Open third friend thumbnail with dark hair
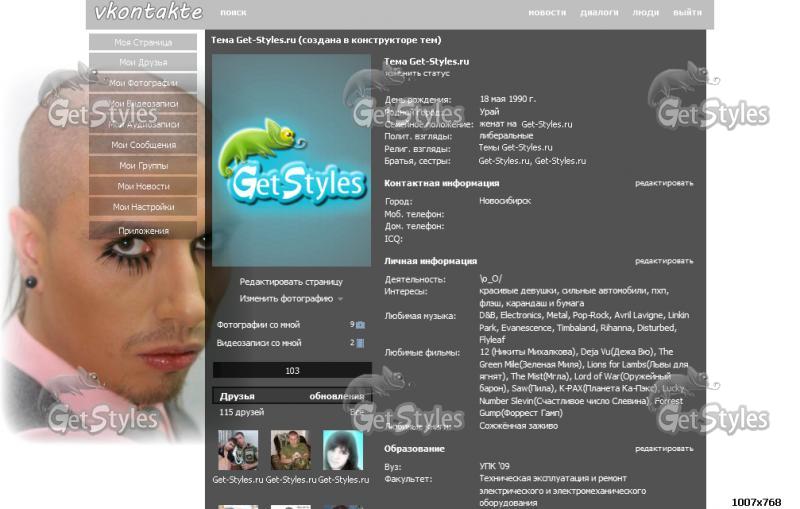 (343, 450)
